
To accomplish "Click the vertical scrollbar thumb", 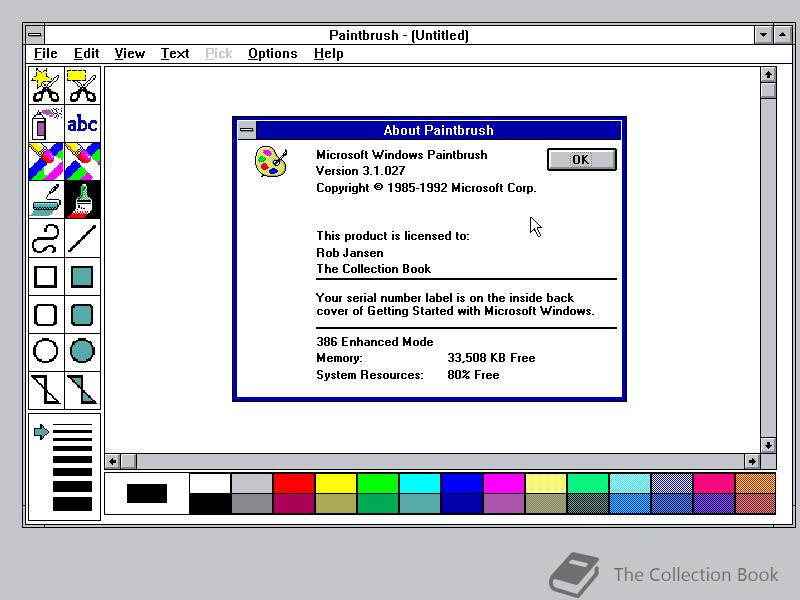I will point(768,91).
